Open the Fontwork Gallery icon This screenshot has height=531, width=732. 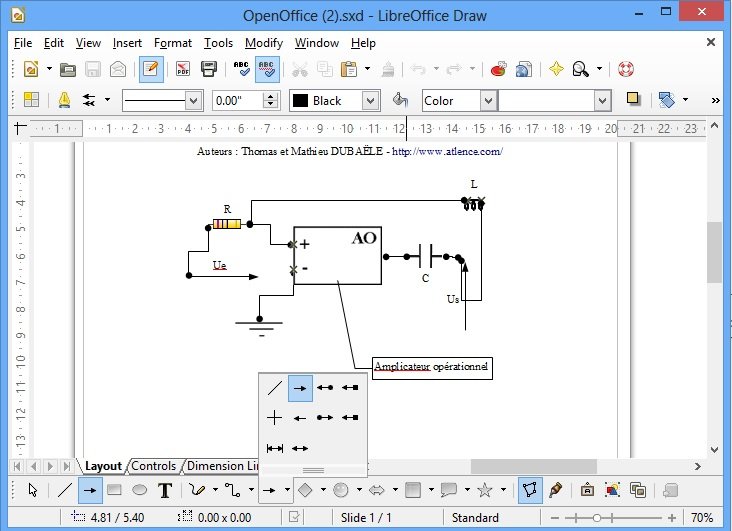(x=587, y=490)
